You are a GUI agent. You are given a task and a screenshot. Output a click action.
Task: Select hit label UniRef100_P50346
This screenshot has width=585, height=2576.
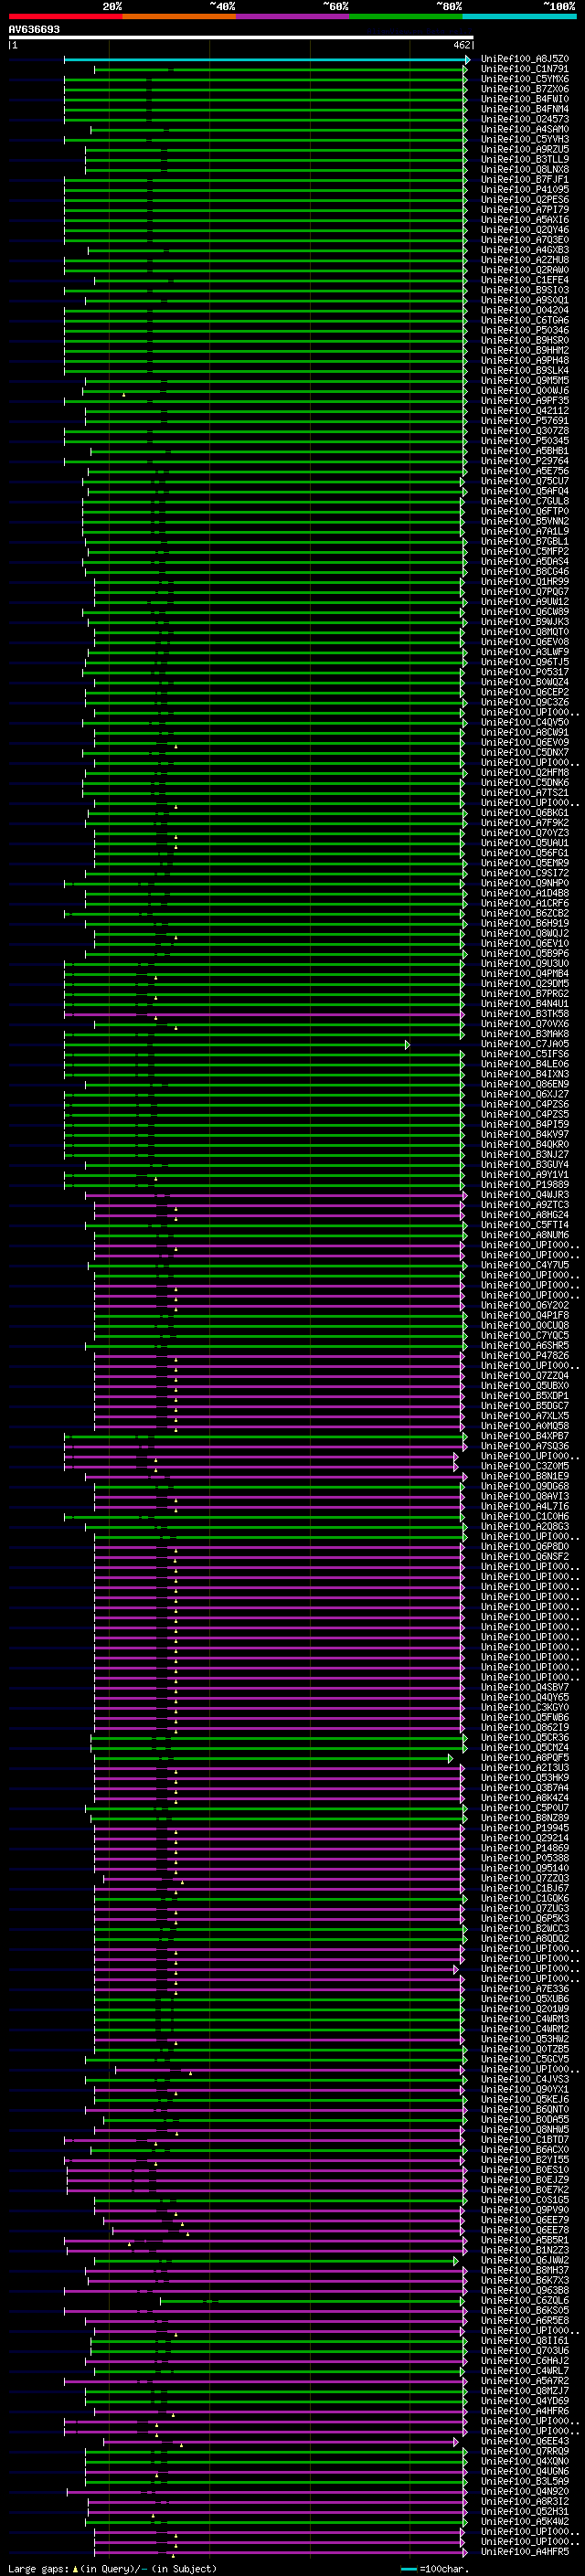[525, 330]
